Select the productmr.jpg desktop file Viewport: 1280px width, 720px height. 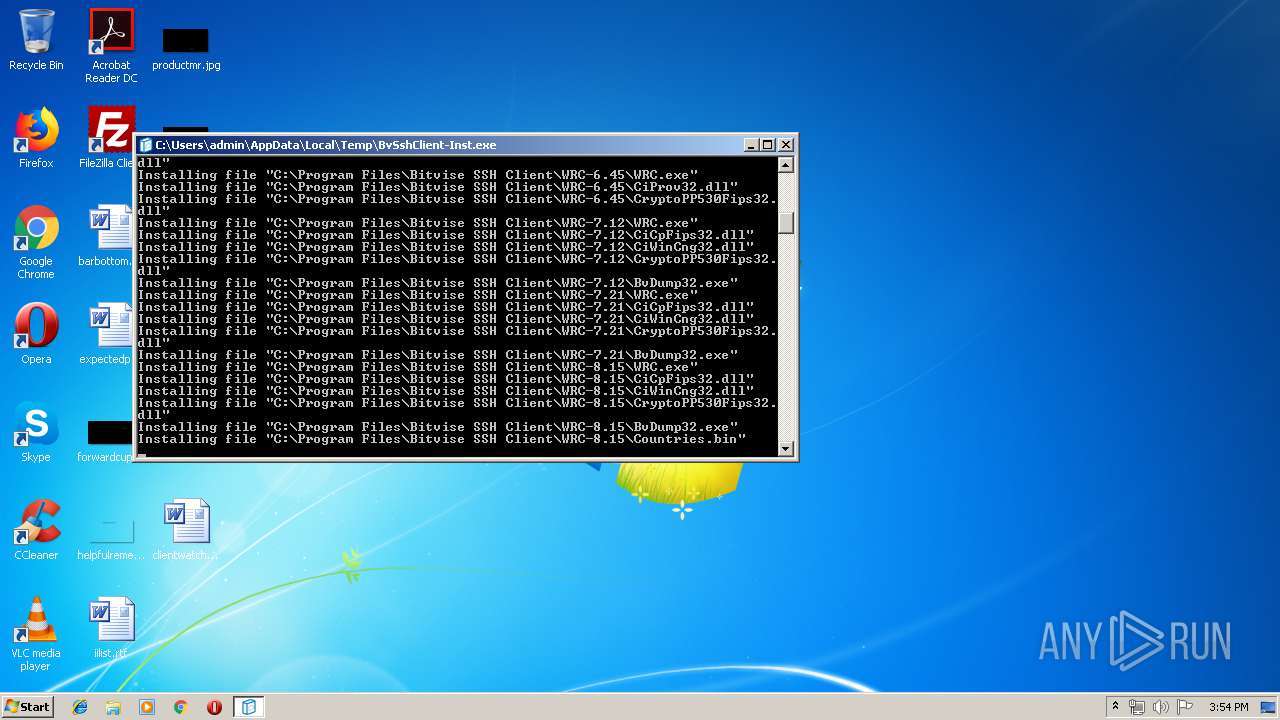(x=186, y=48)
